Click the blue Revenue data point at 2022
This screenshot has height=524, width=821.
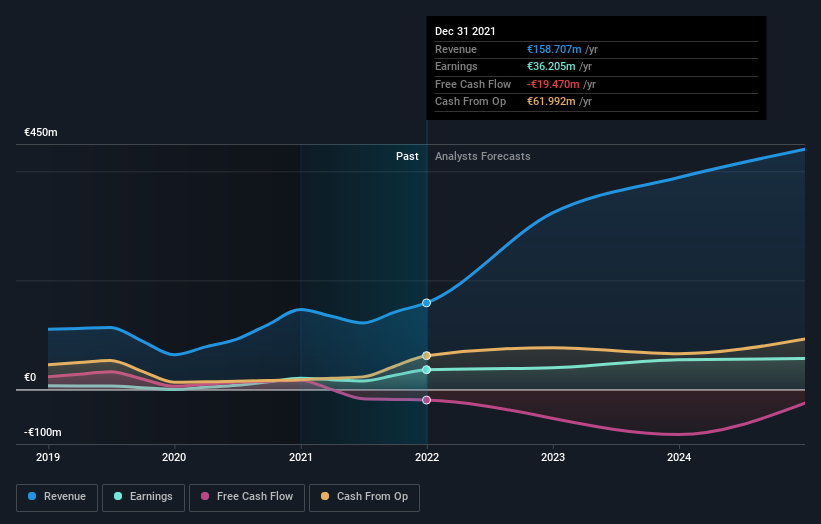(427, 303)
